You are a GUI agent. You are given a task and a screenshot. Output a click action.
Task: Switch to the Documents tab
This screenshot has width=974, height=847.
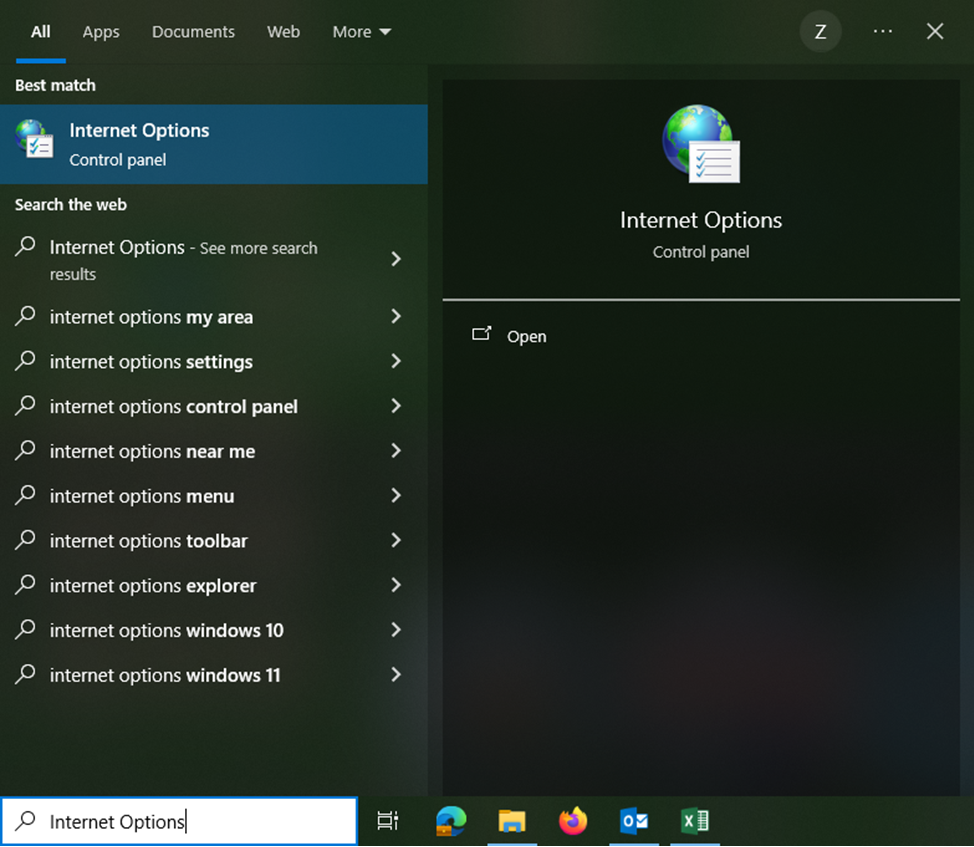(193, 32)
